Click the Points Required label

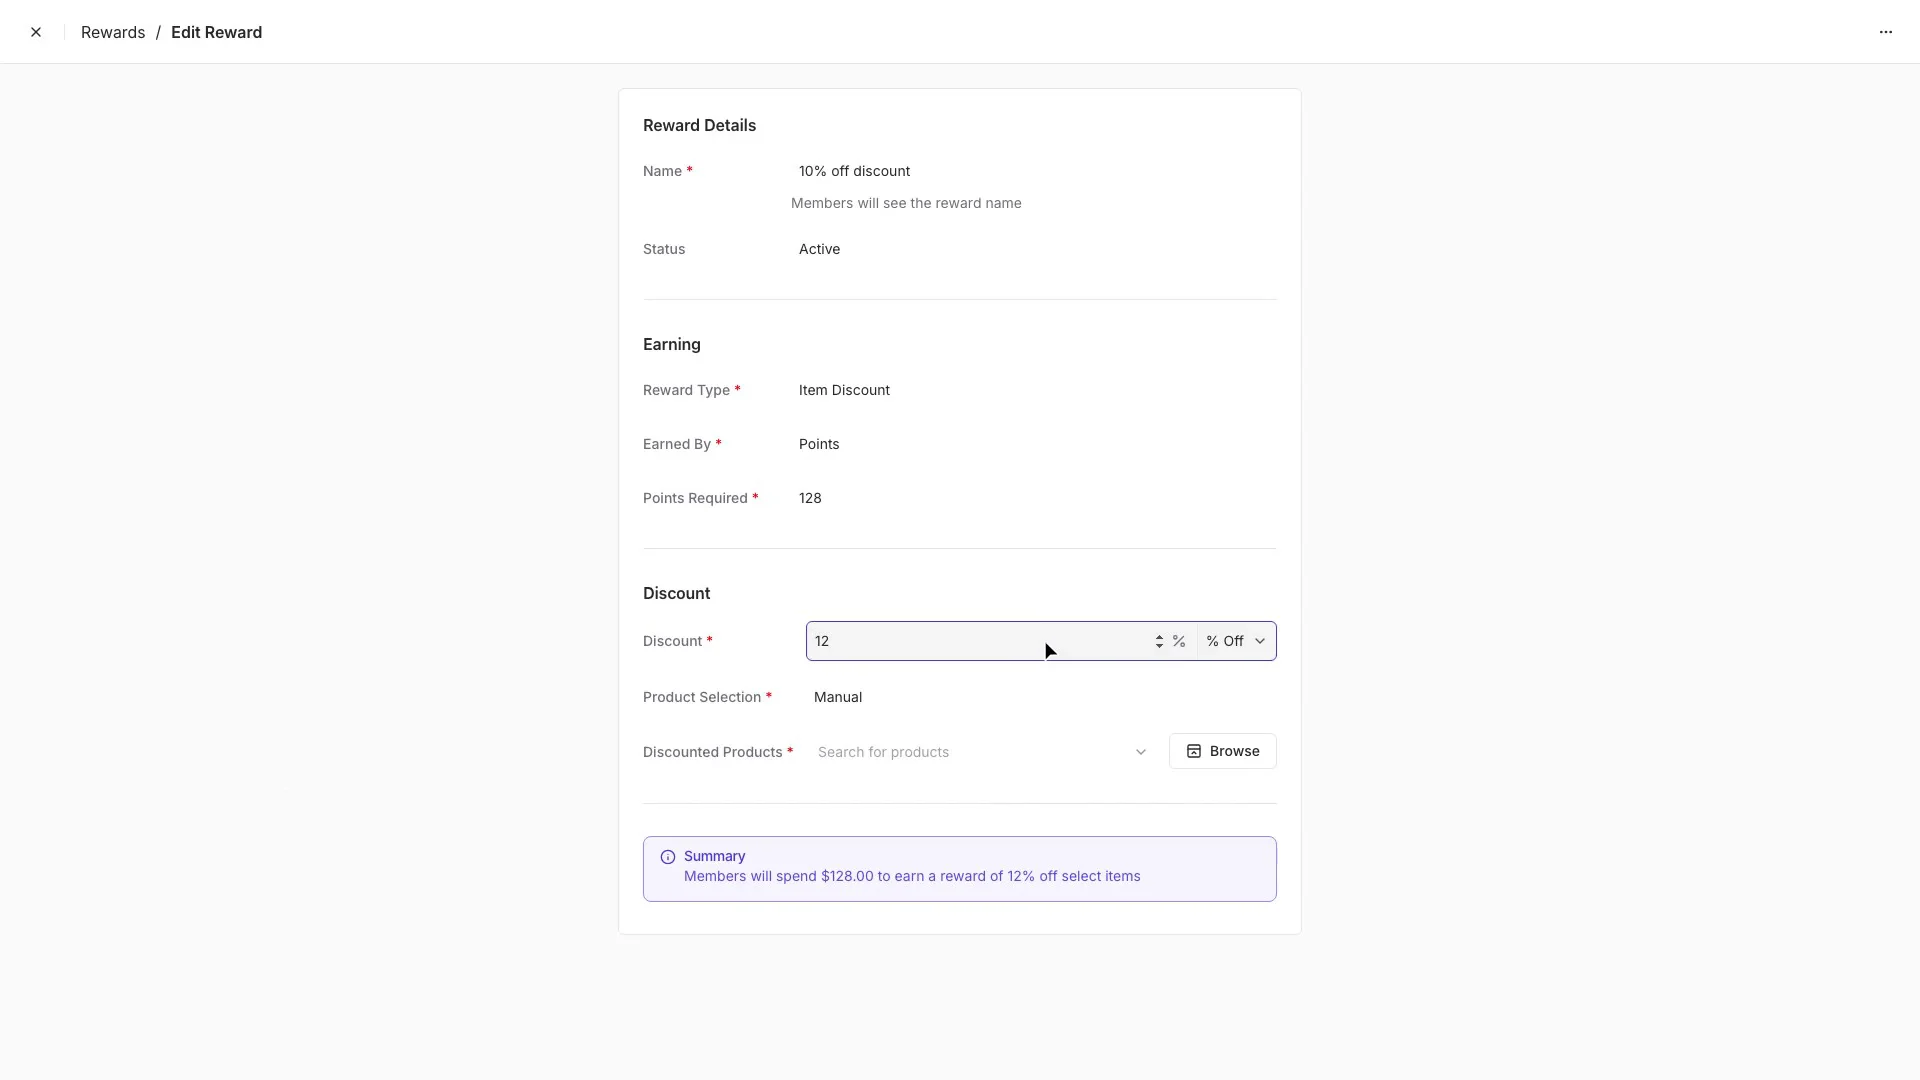(x=695, y=498)
